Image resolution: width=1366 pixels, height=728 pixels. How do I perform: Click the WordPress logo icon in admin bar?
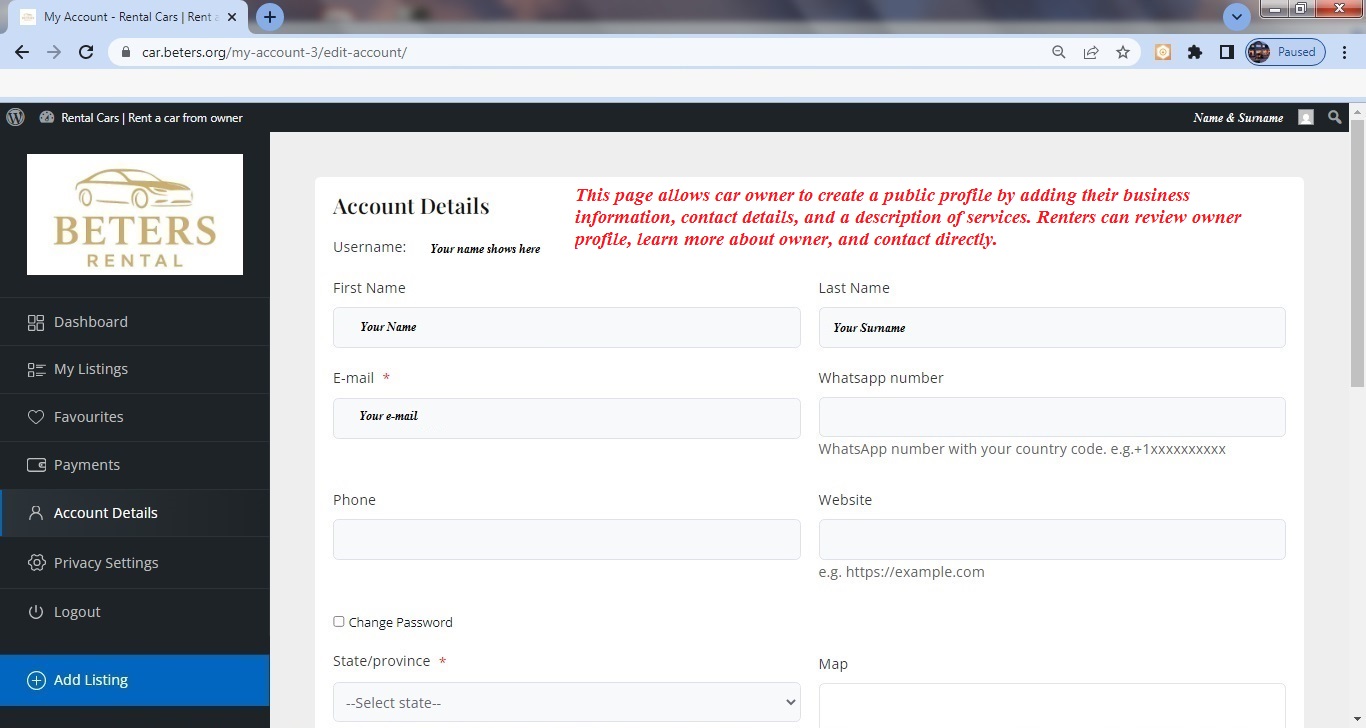pyautogui.click(x=15, y=117)
